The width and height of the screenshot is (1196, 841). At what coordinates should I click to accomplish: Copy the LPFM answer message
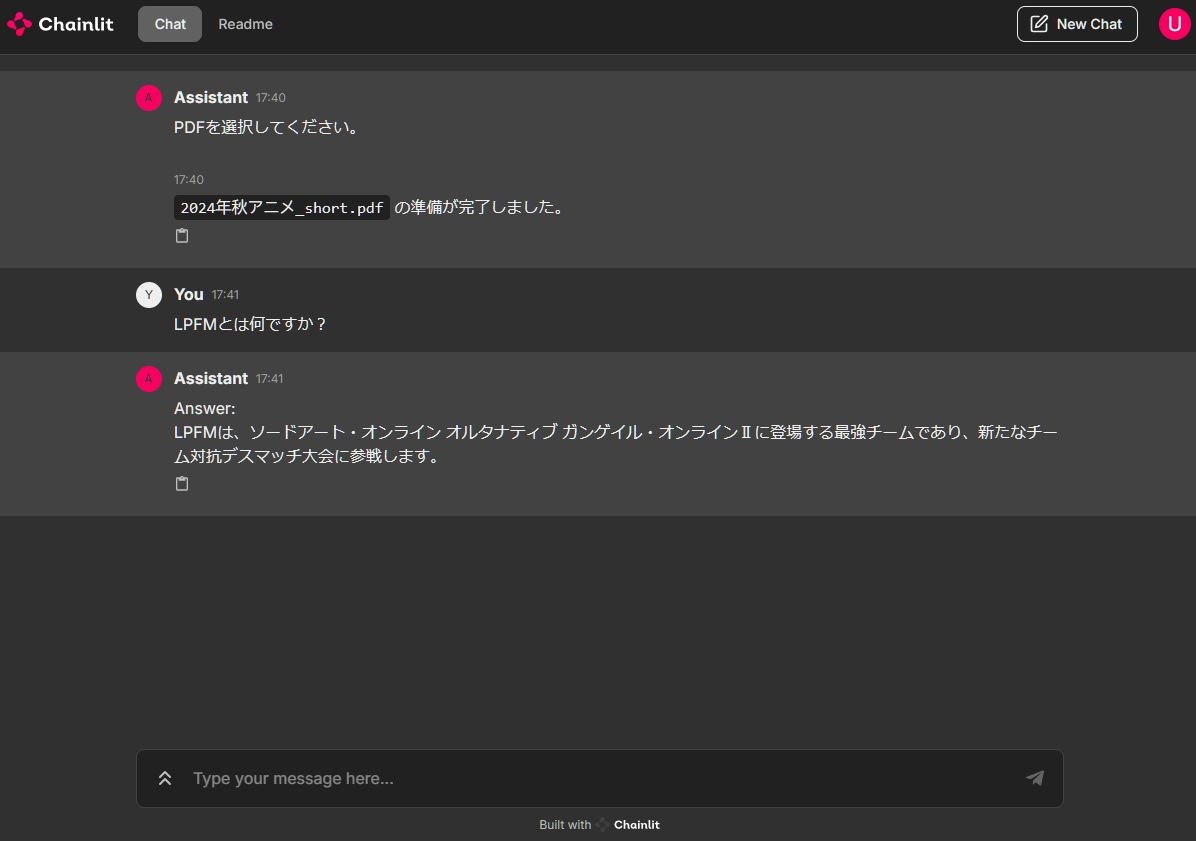coord(182,483)
